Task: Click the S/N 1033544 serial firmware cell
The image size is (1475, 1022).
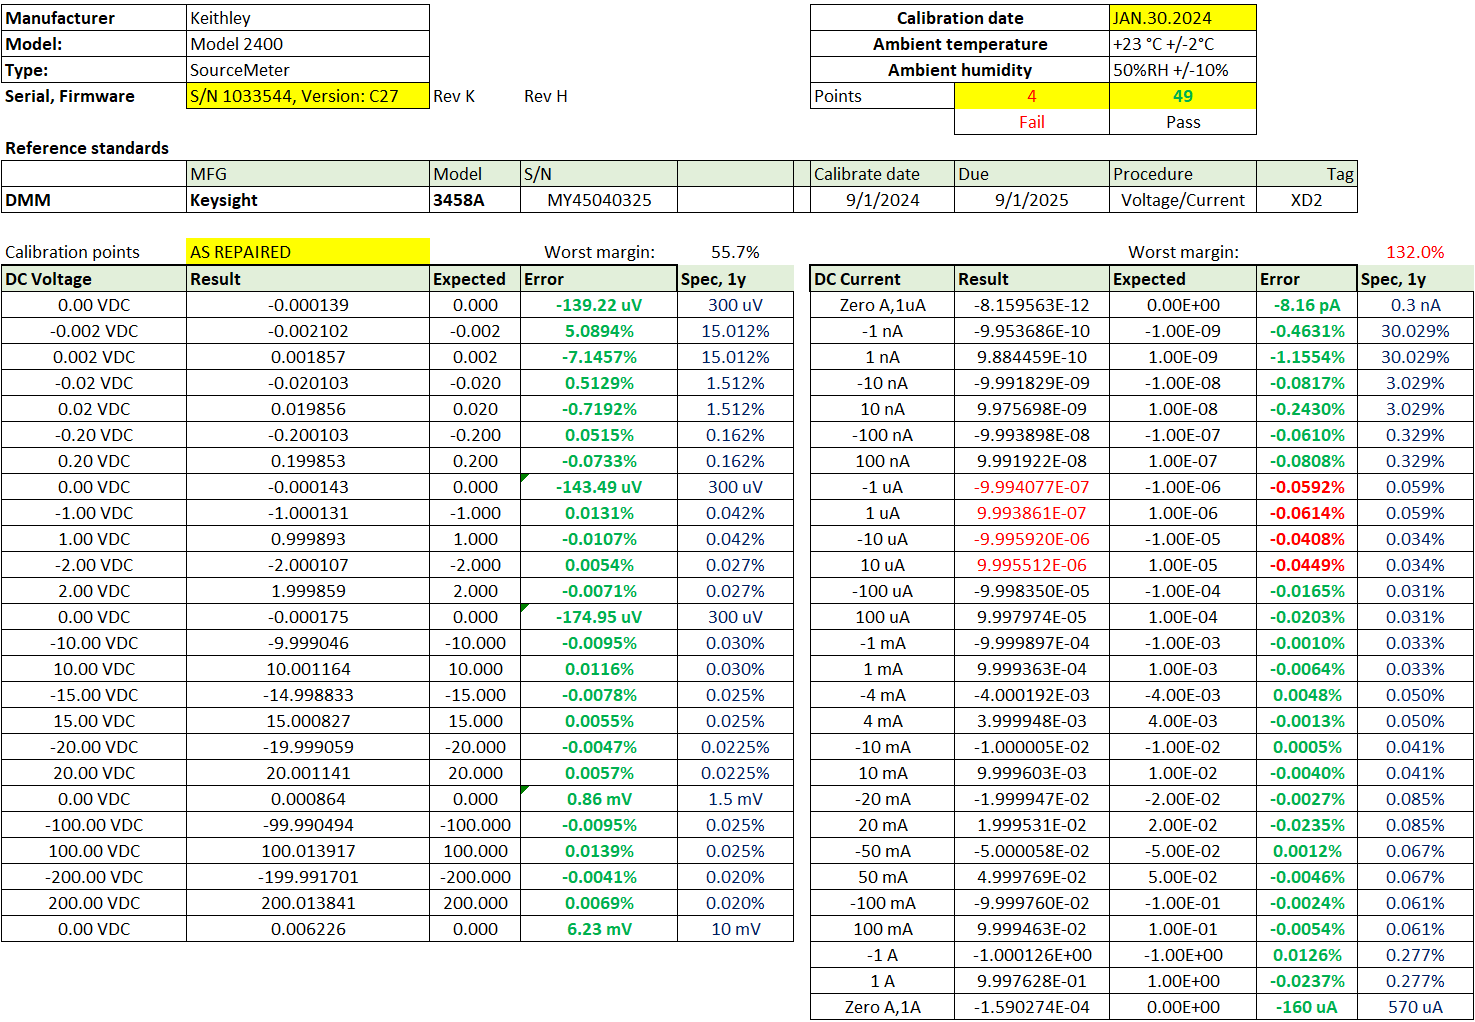Action: point(307,96)
